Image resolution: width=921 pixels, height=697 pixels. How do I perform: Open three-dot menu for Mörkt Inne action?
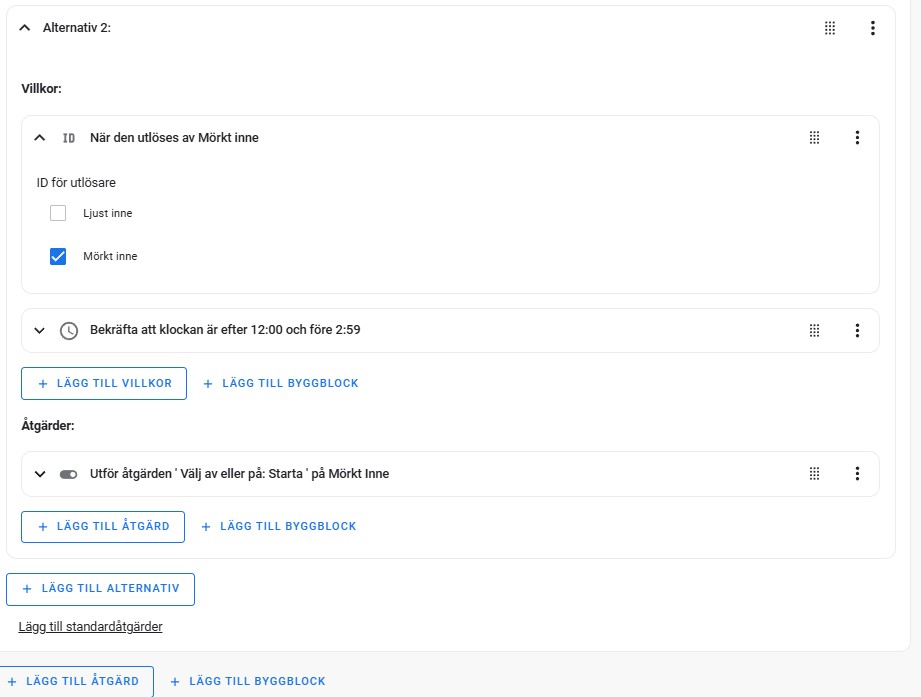(x=857, y=473)
